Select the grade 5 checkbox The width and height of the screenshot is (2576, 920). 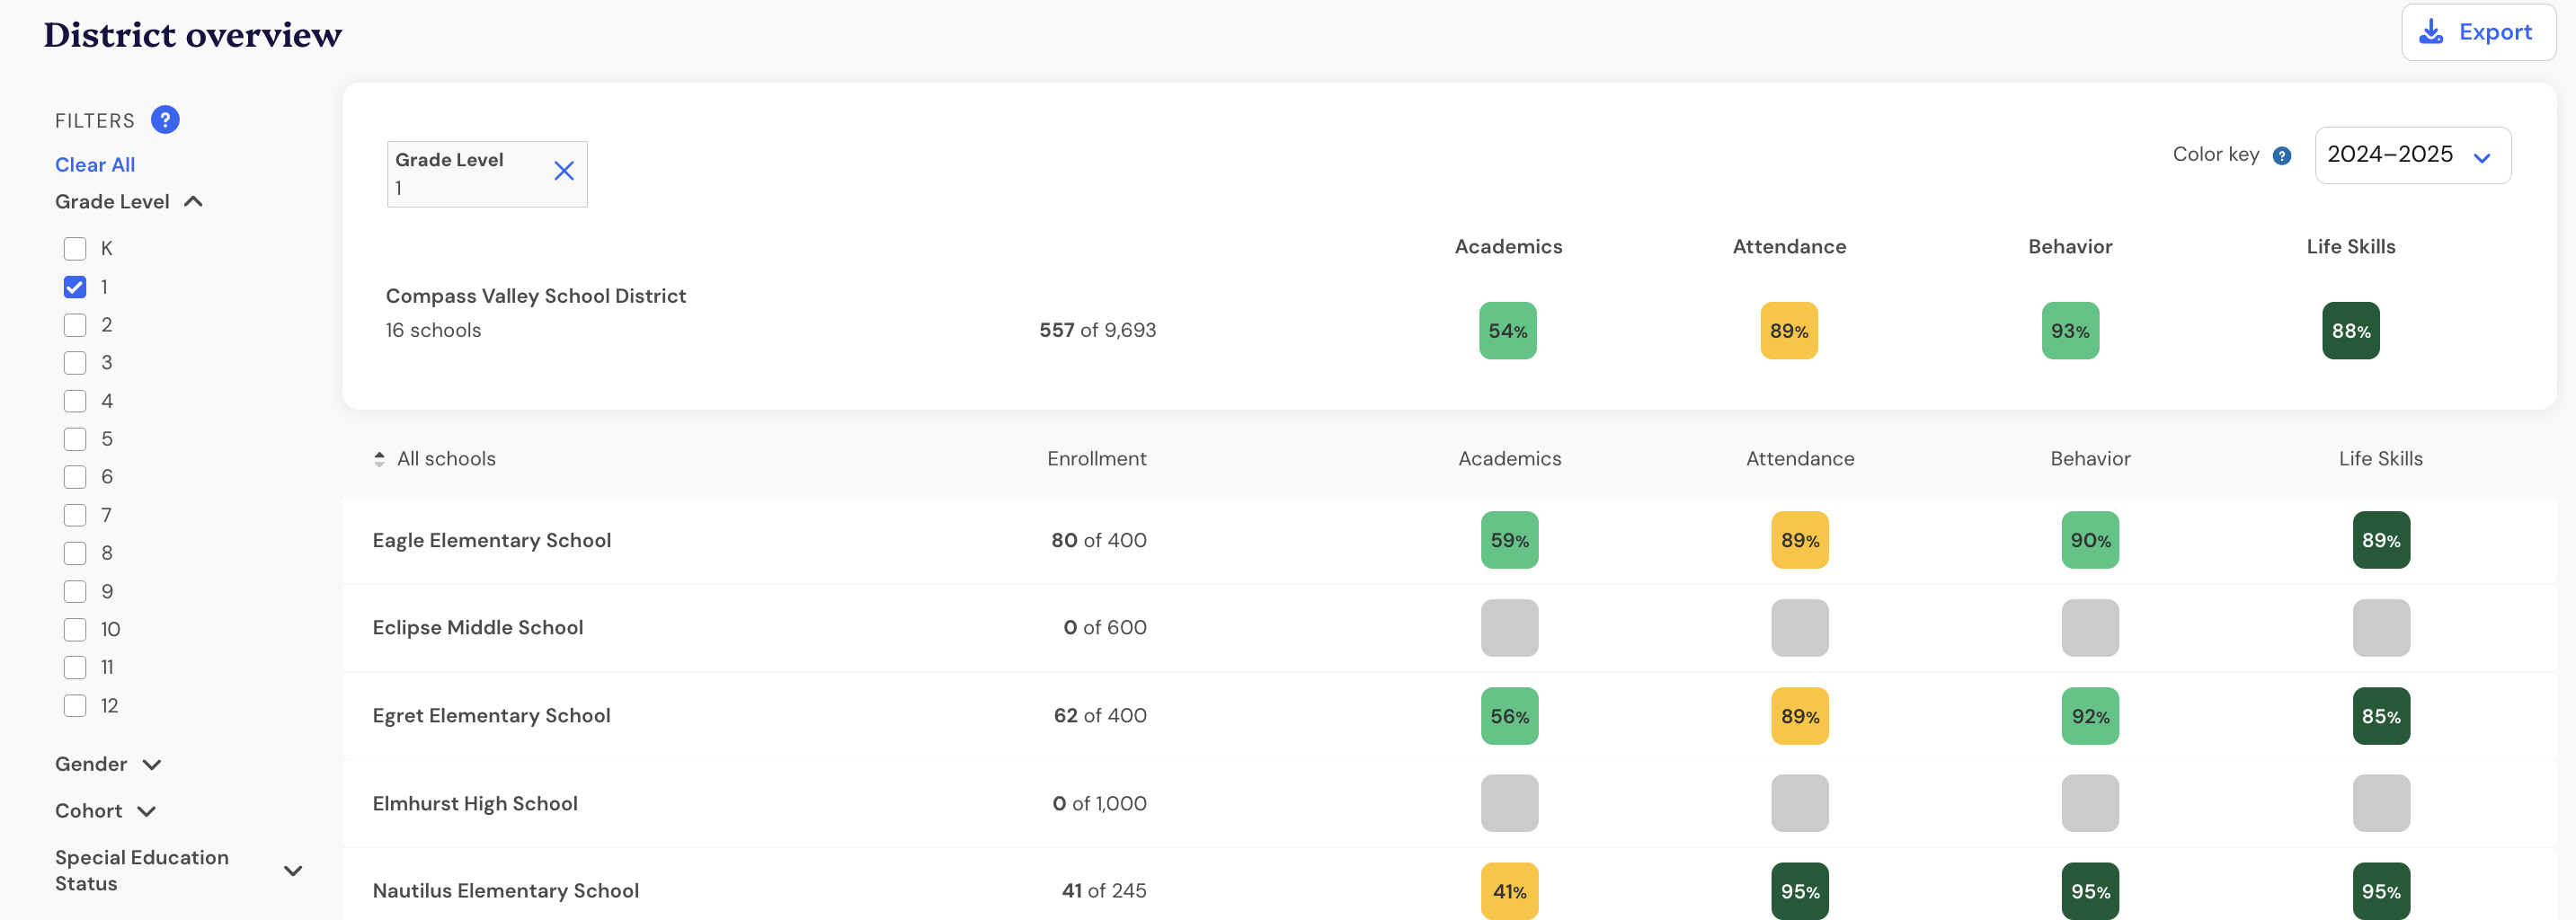[x=75, y=439]
